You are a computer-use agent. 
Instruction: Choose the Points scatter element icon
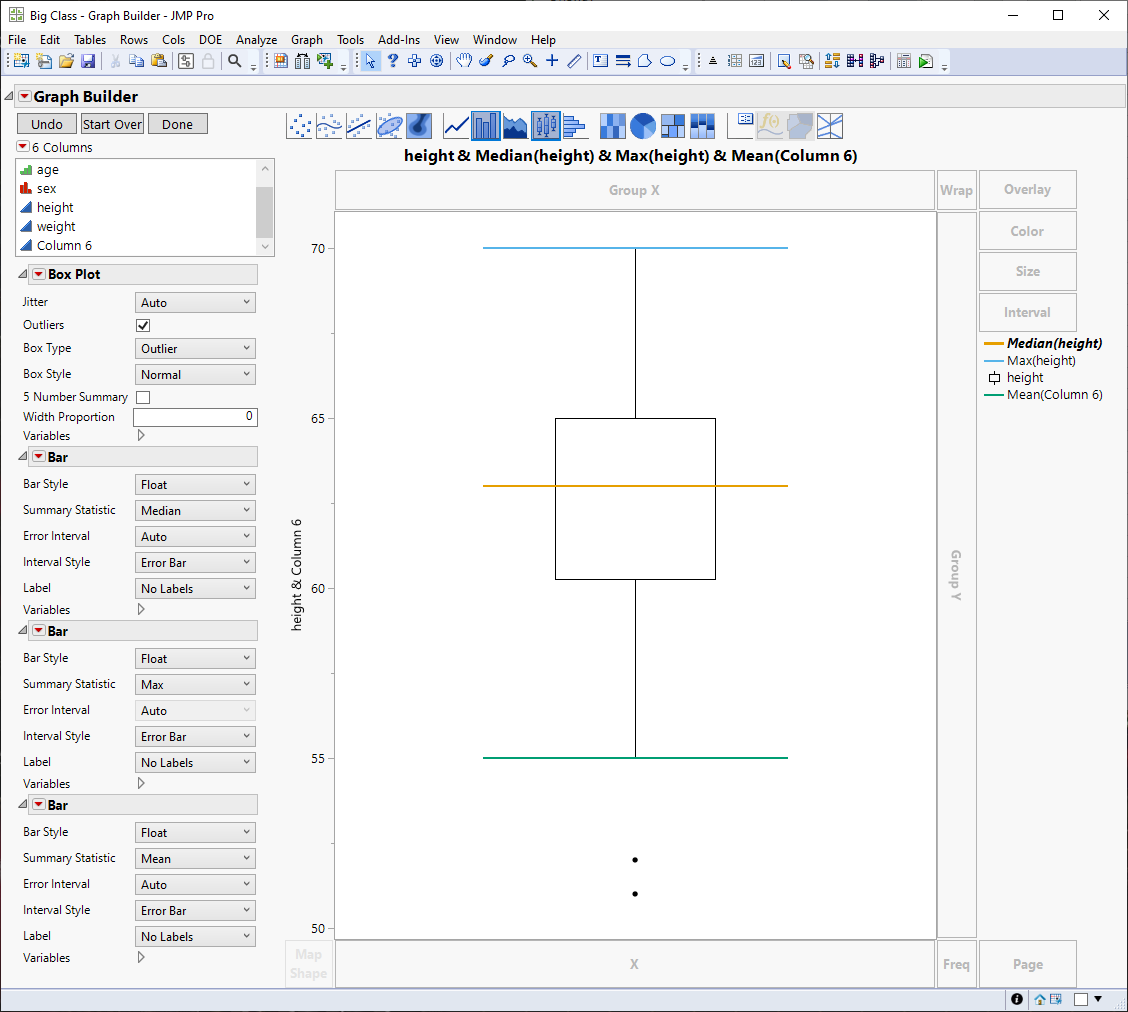(300, 126)
